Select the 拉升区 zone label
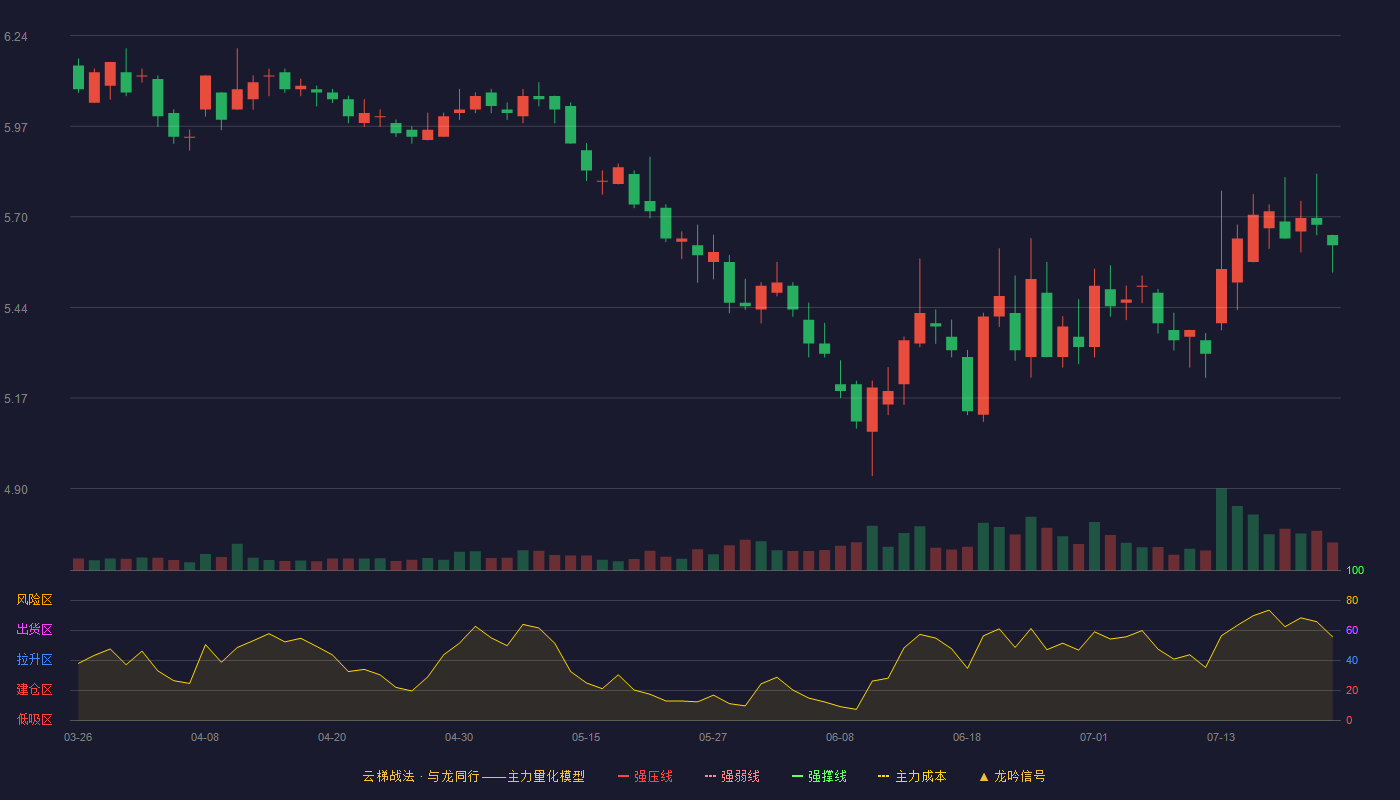 coord(34,660)
